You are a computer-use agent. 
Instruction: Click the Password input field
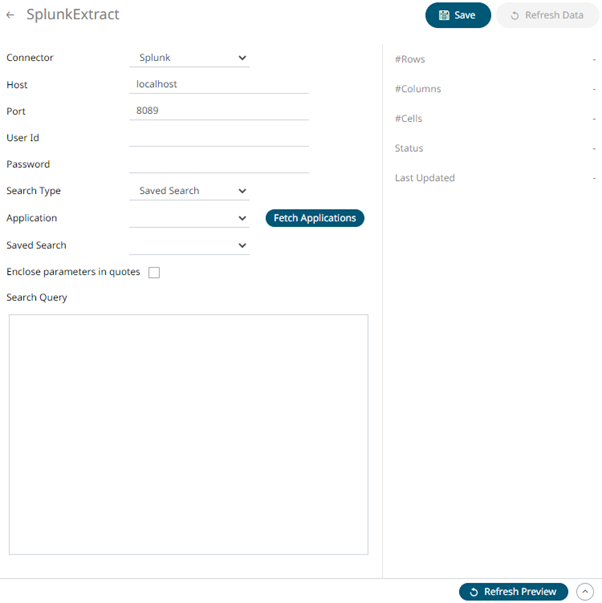coord(219,164)
